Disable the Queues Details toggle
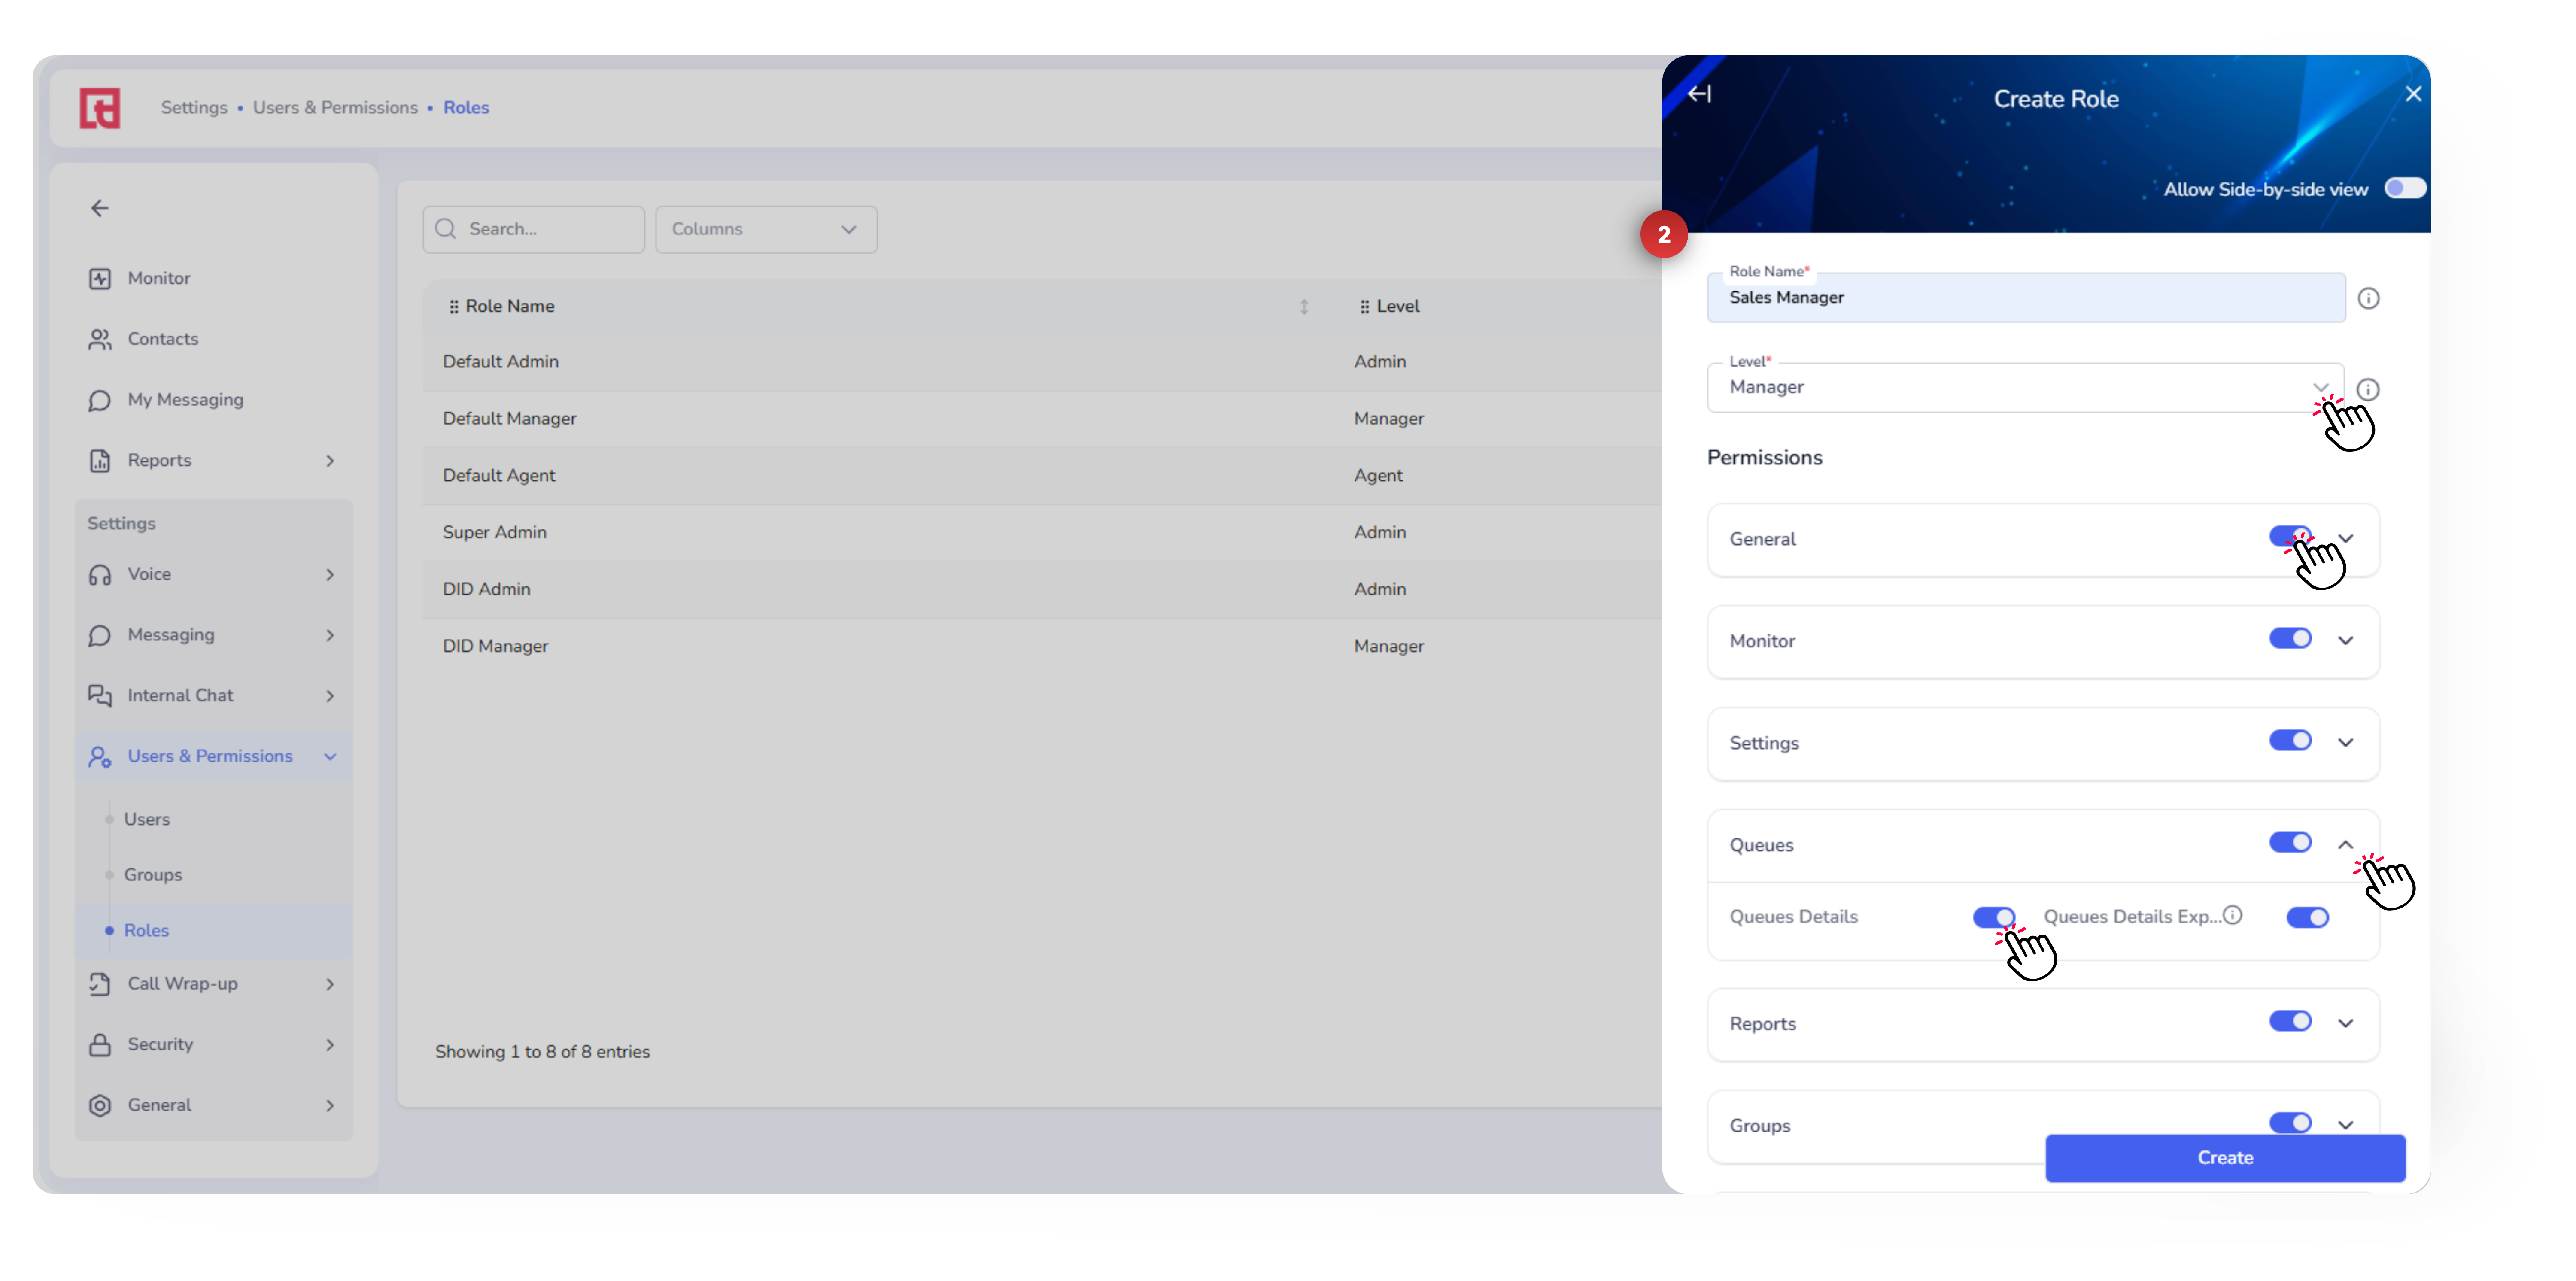Screen dimensions: 2576x1281 1993,917
